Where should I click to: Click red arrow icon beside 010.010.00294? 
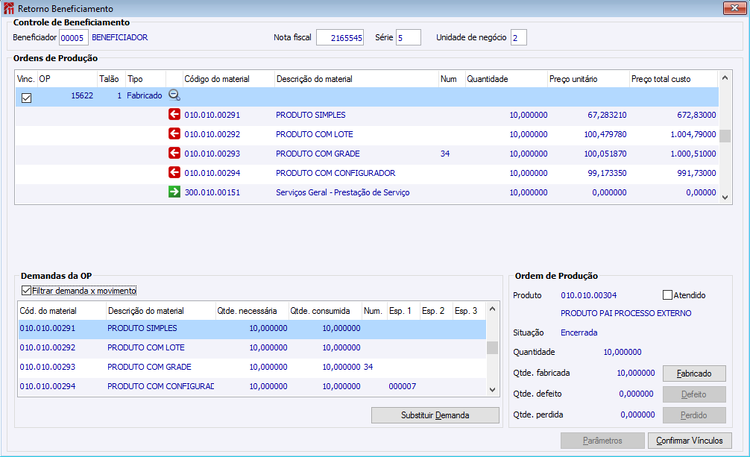pos(174,172)
